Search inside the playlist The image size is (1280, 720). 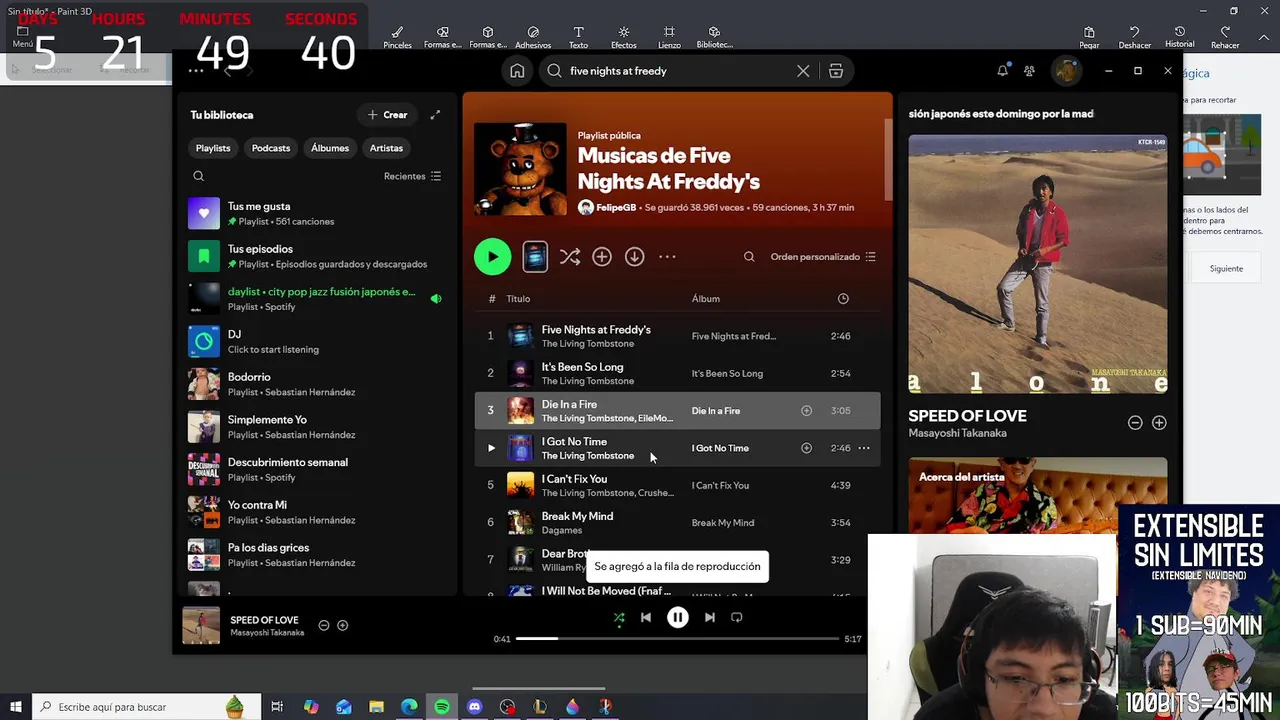pos(749,257)
